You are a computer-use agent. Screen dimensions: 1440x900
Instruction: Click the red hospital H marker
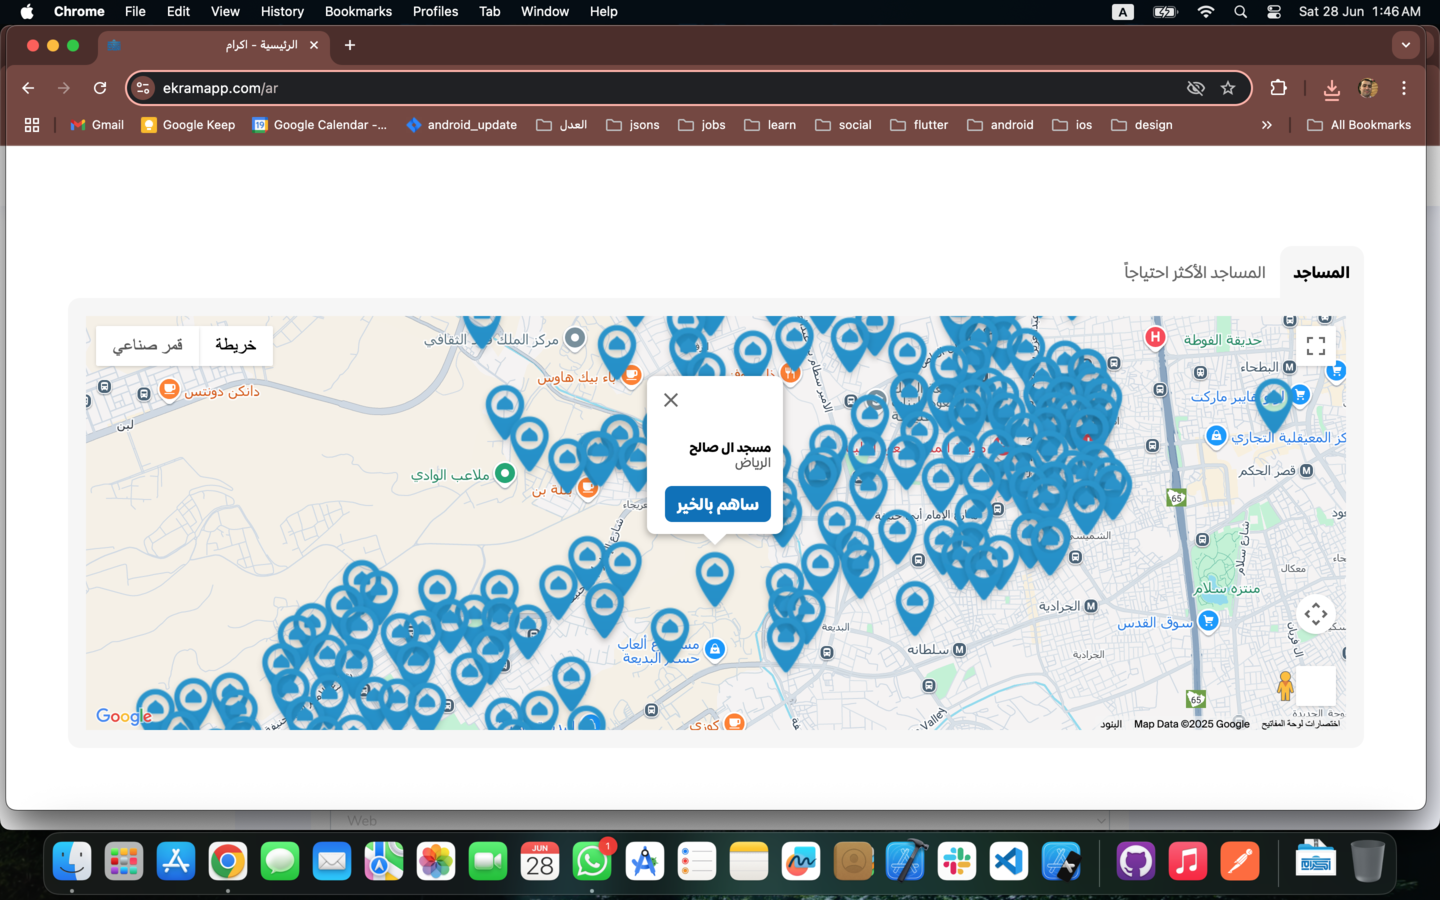[x=1155, y=337]
